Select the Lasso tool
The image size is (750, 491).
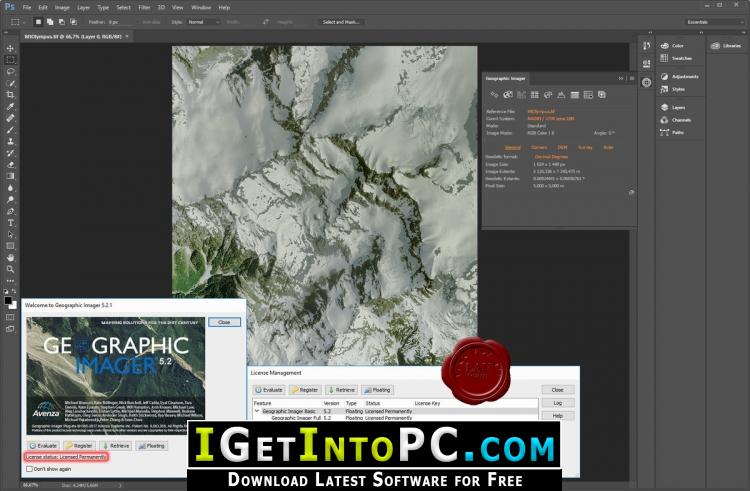click(x=10, y=72)
